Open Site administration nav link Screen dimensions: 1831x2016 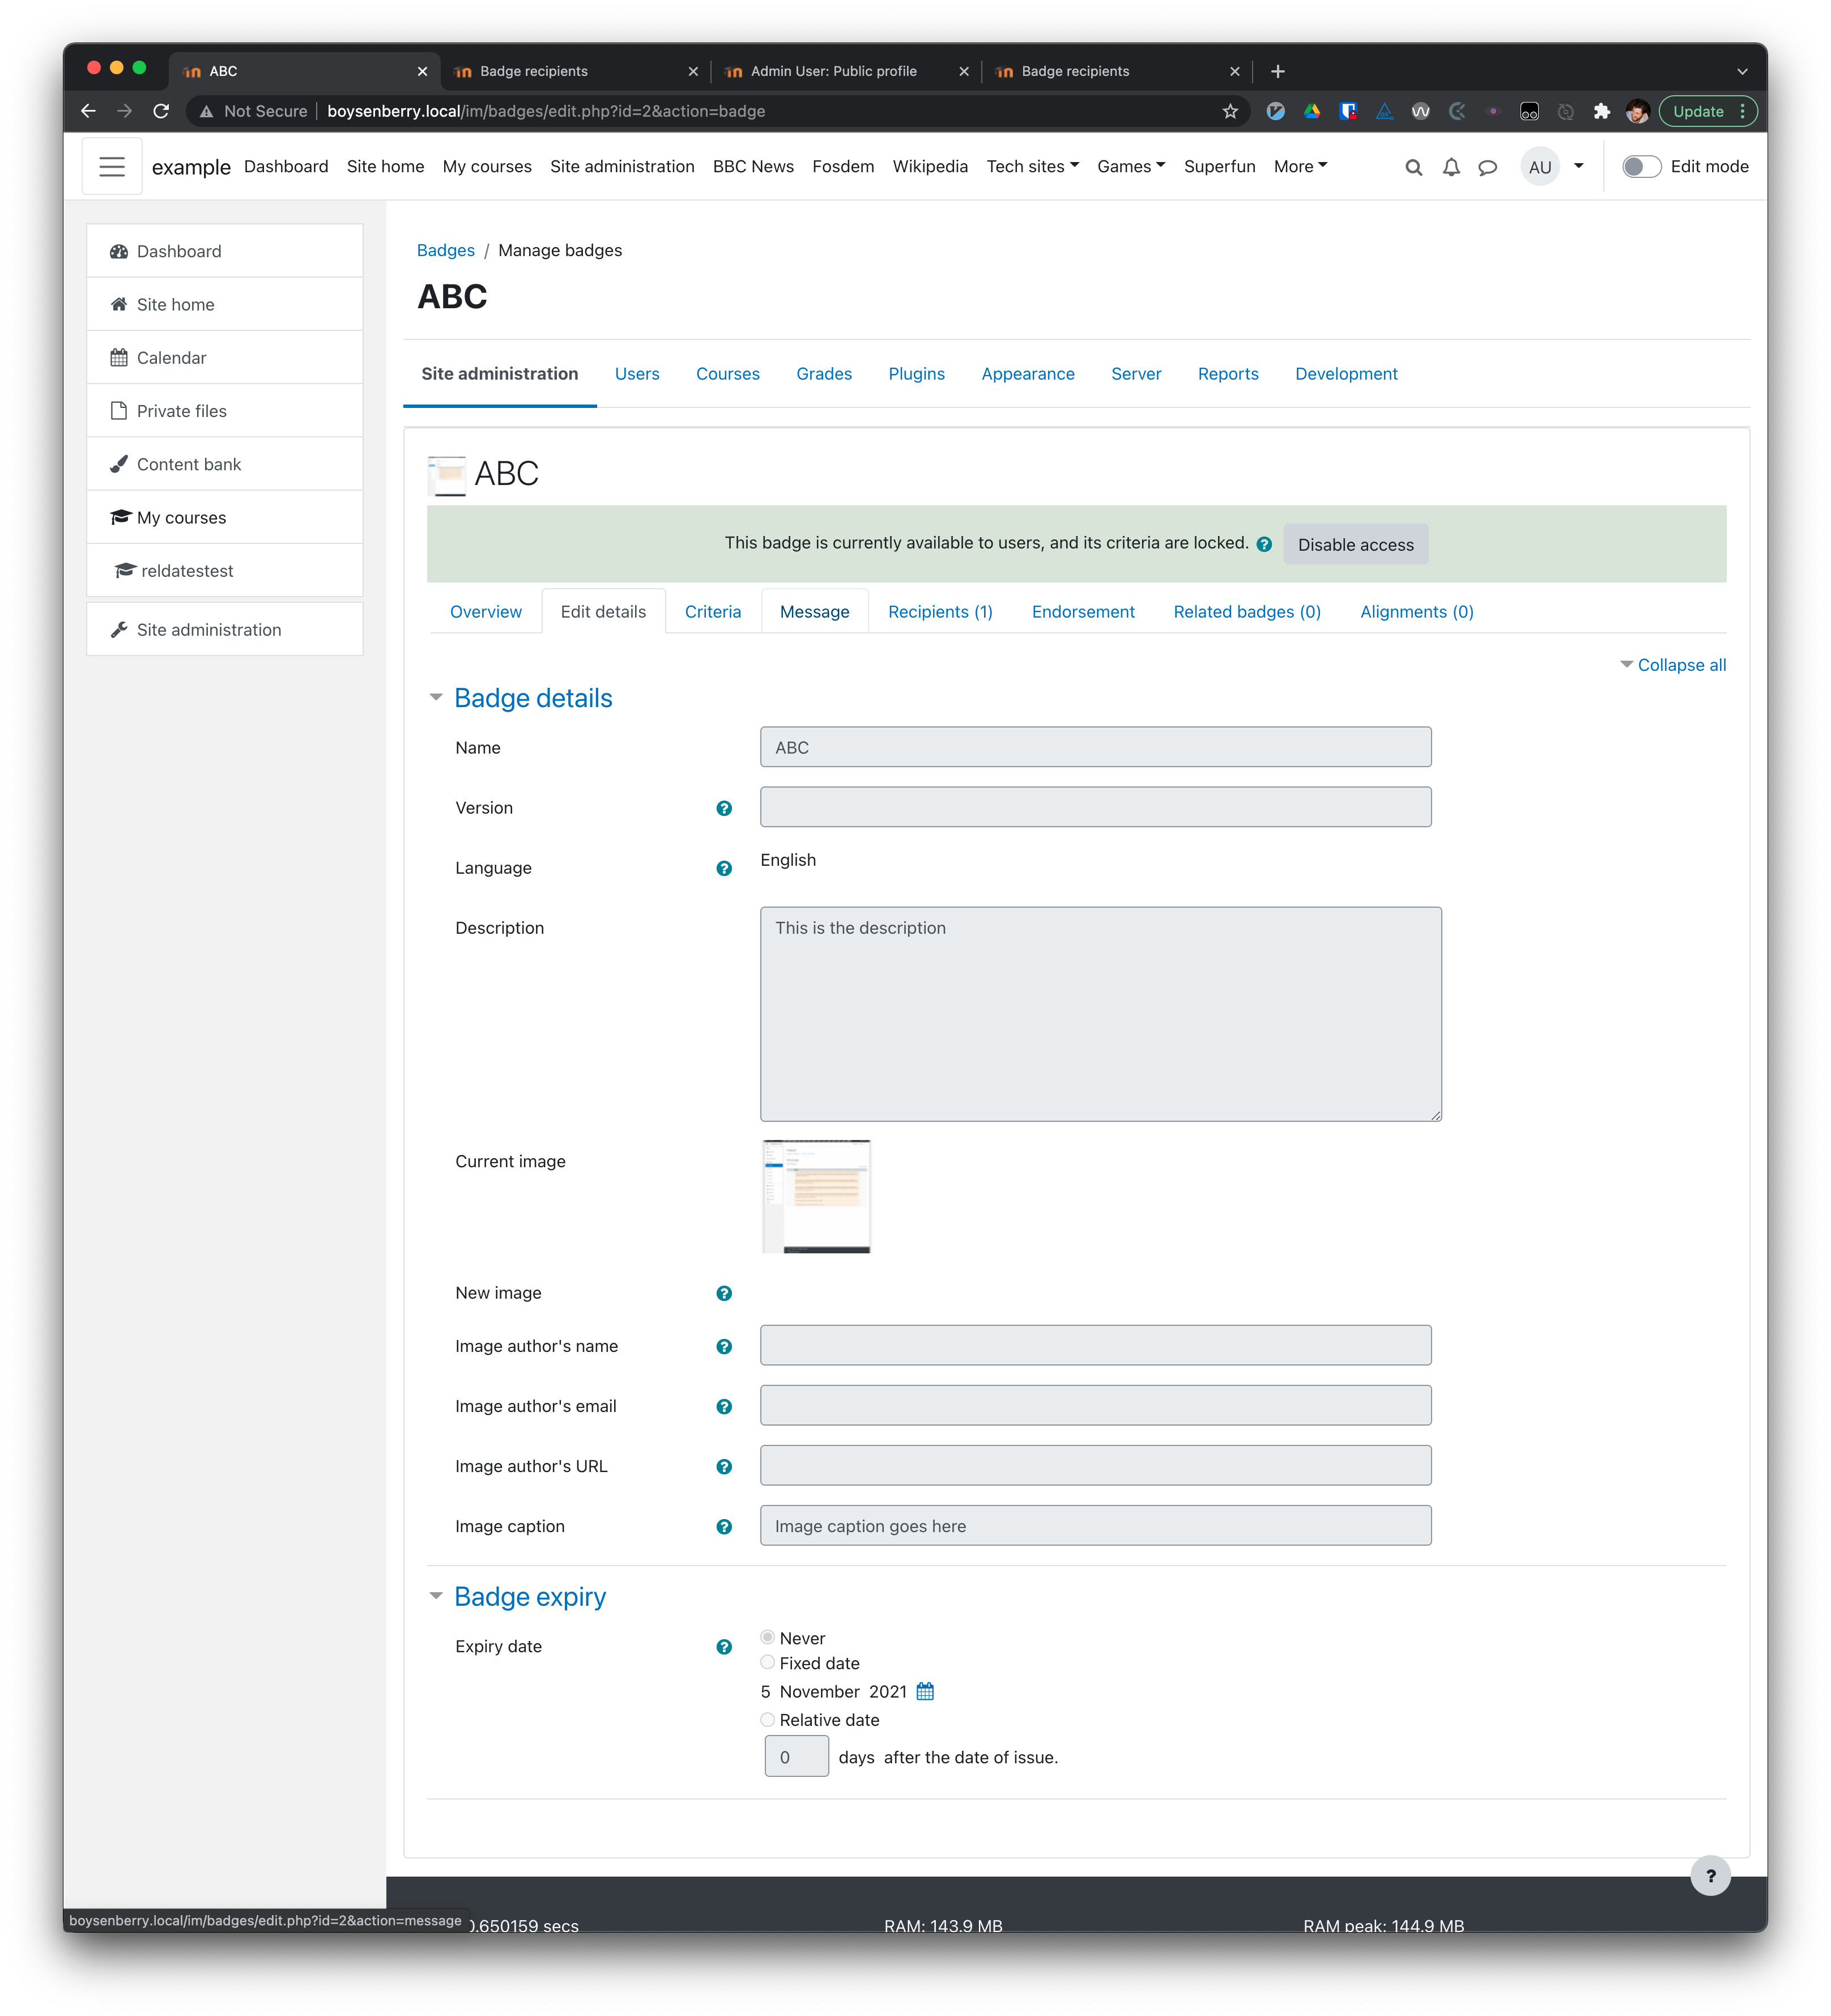(x=622, y=167)
